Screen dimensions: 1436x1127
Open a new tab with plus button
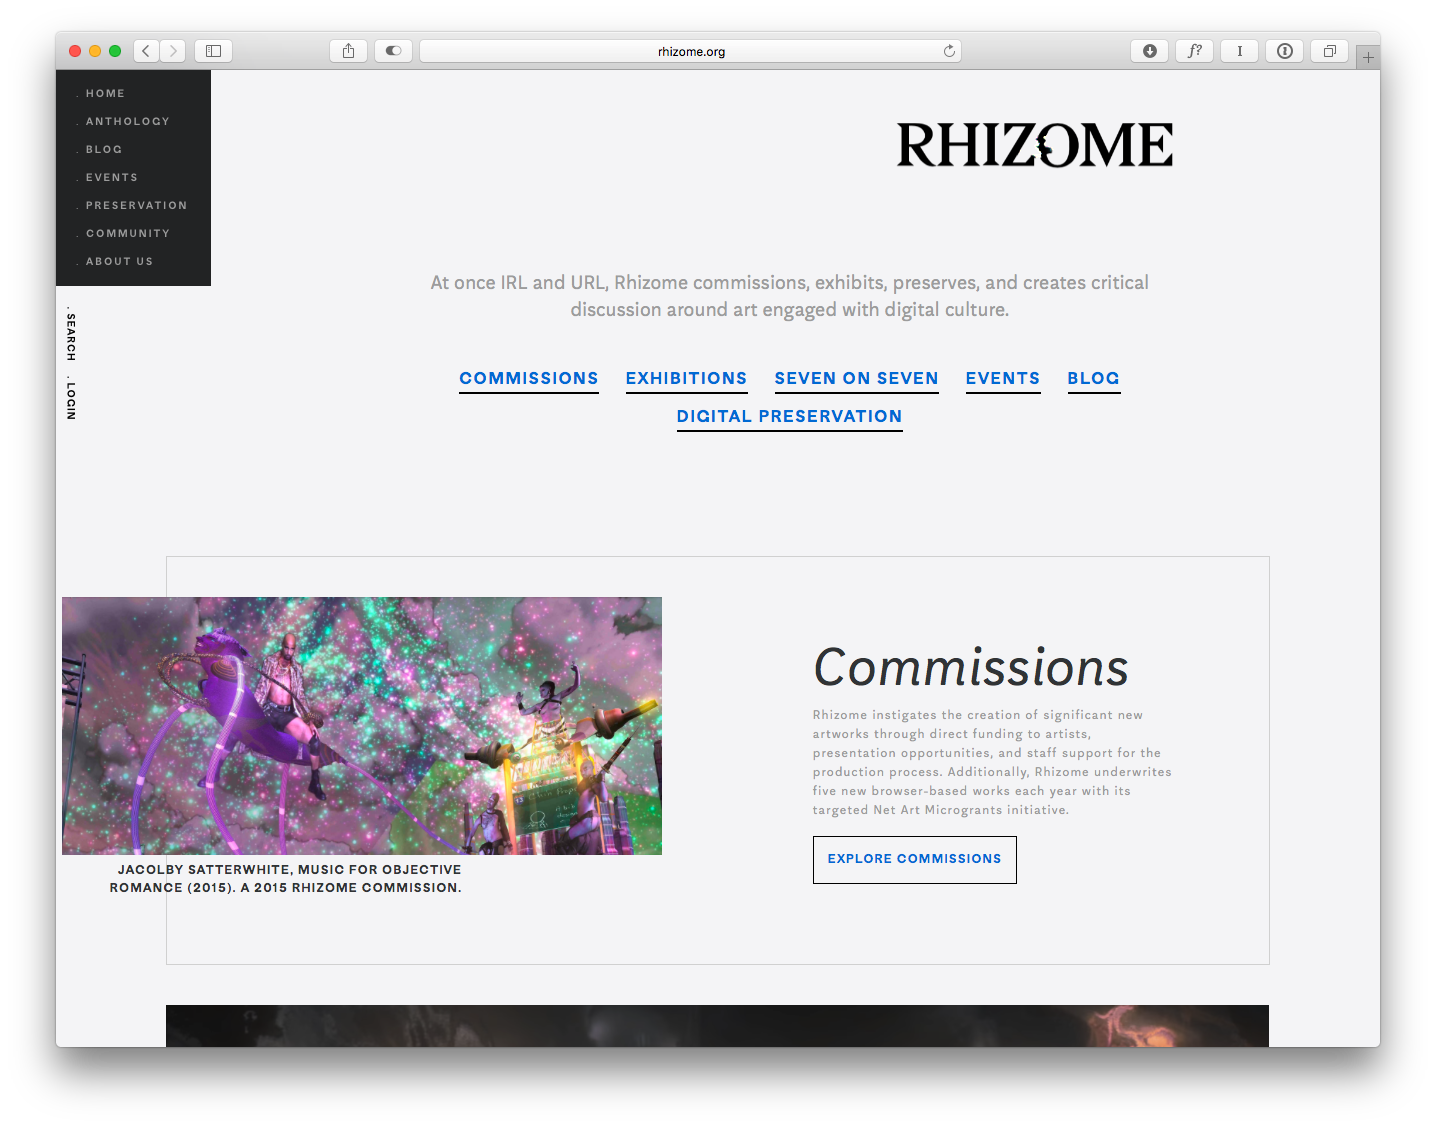[x=1367, y=58]
